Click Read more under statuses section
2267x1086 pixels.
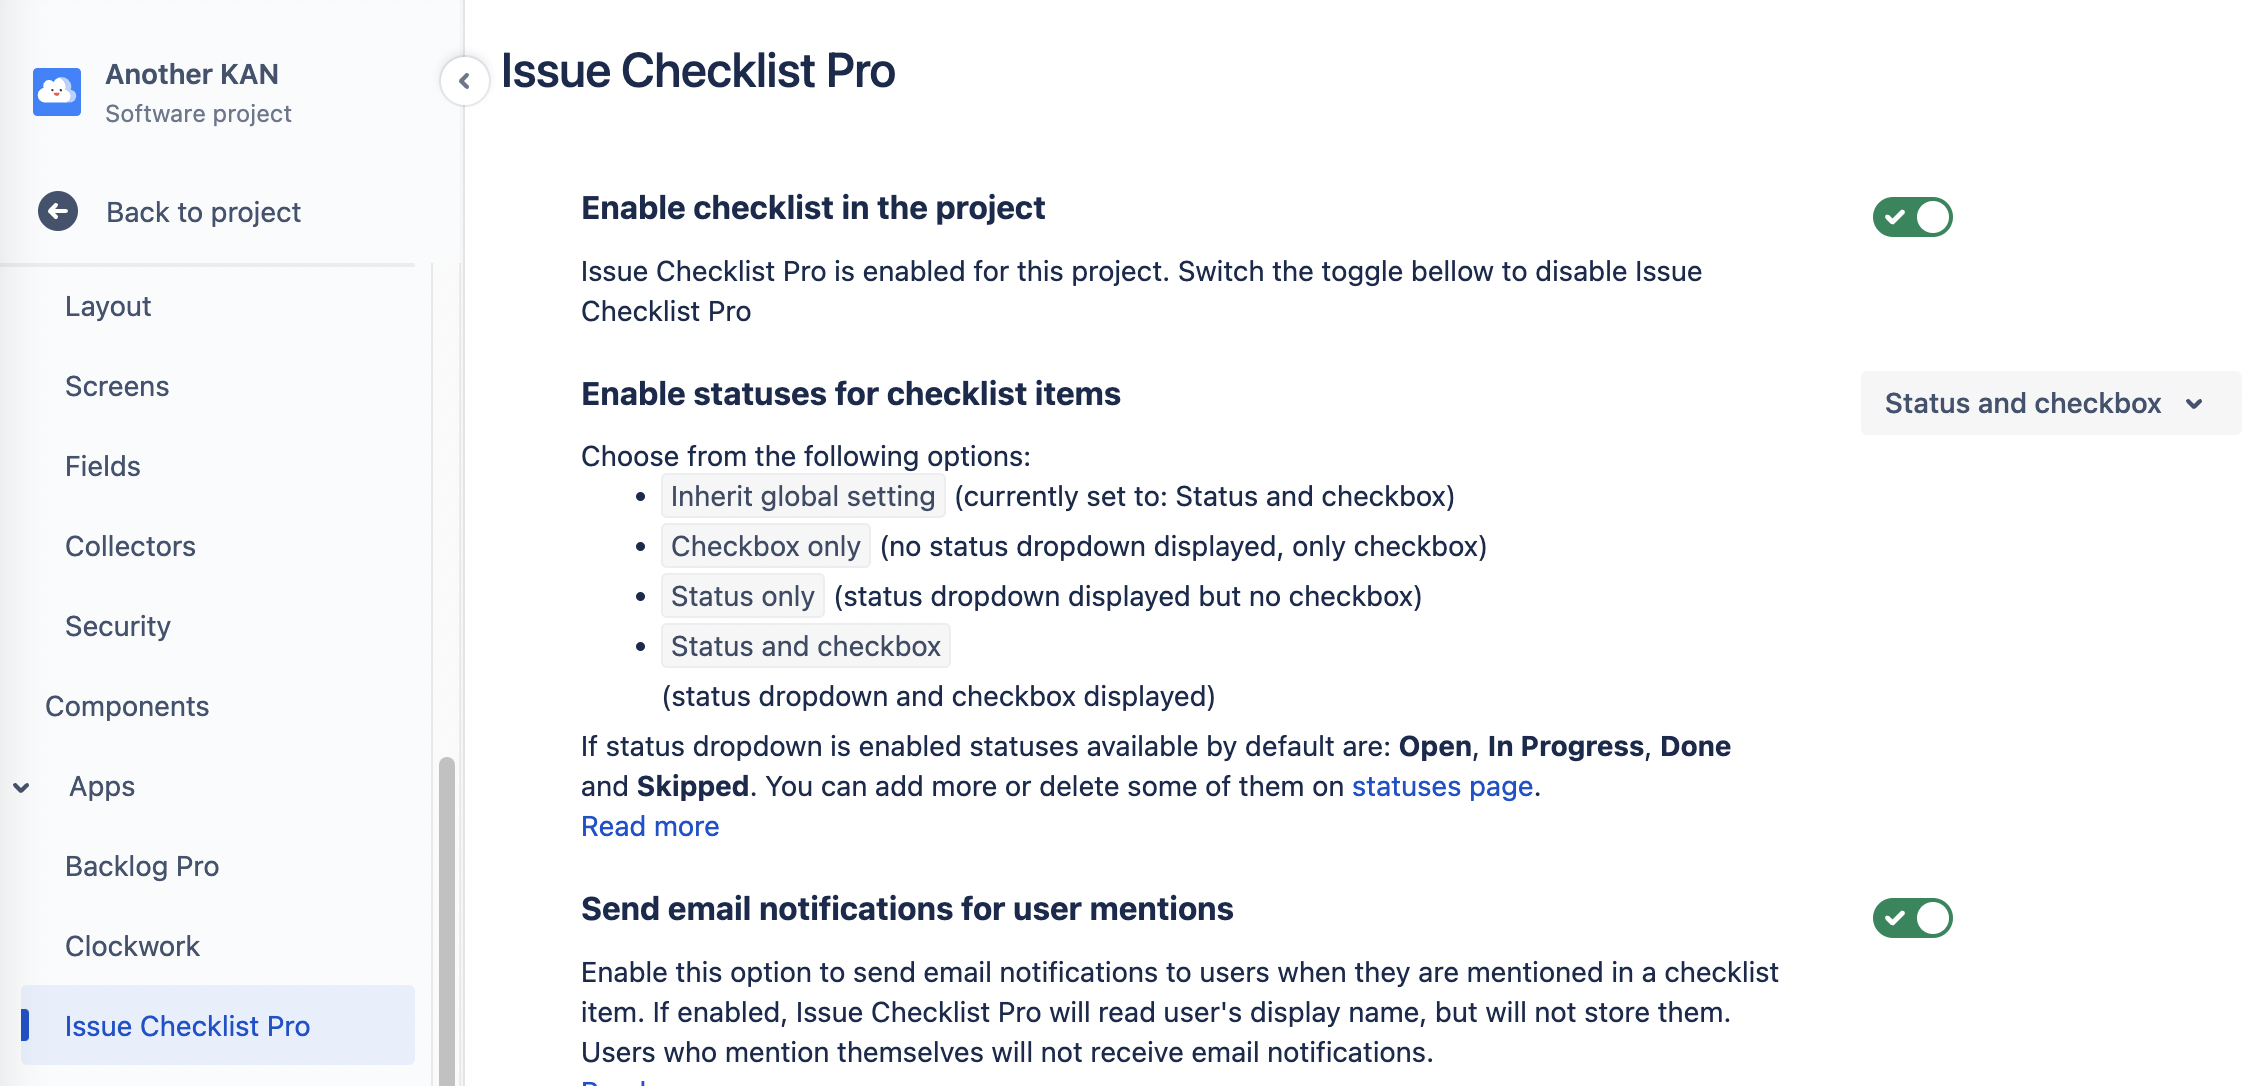(650, 826)
